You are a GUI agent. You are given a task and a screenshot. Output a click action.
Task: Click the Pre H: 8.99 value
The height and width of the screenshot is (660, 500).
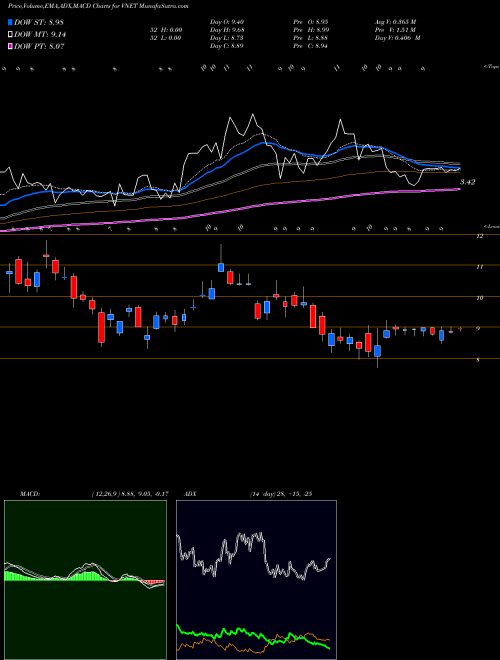click(311, 30)
